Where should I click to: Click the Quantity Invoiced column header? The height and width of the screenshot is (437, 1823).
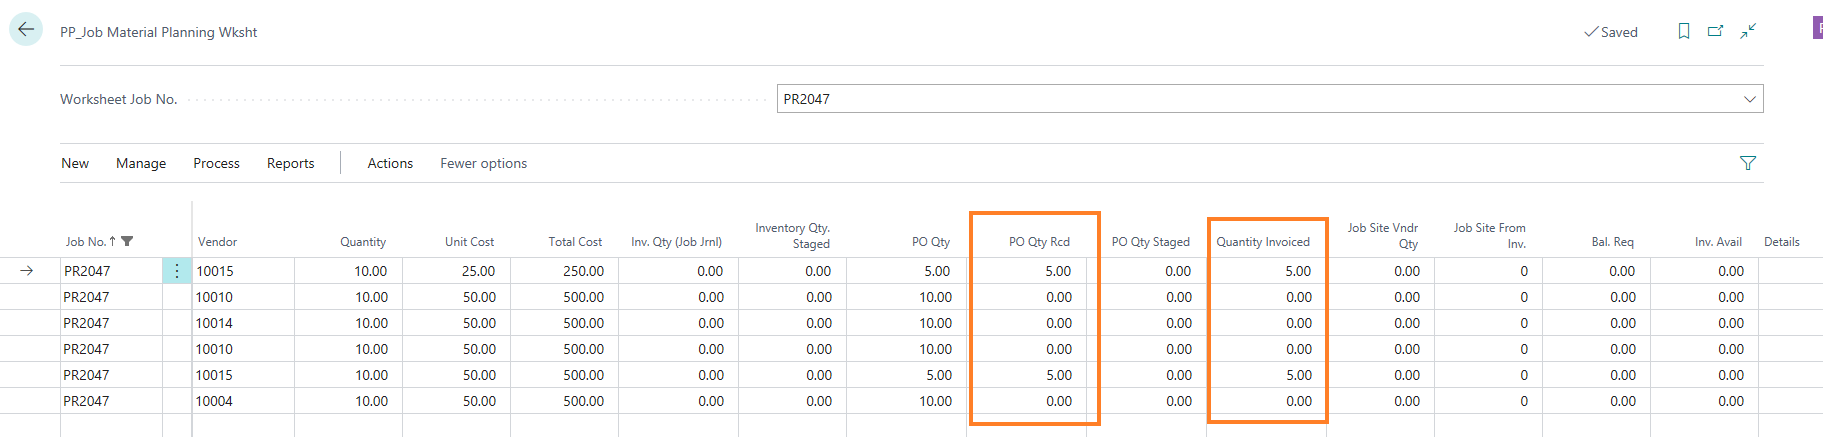point(1262,242)
